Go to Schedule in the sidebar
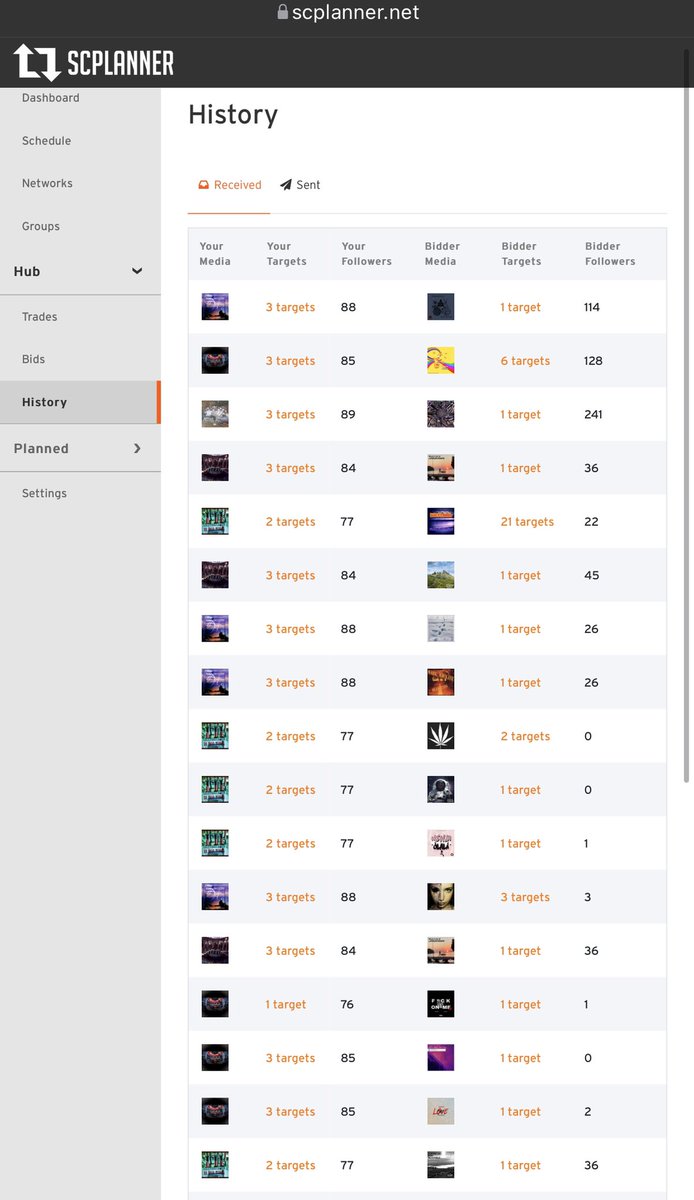 click(x=47, y=141)
